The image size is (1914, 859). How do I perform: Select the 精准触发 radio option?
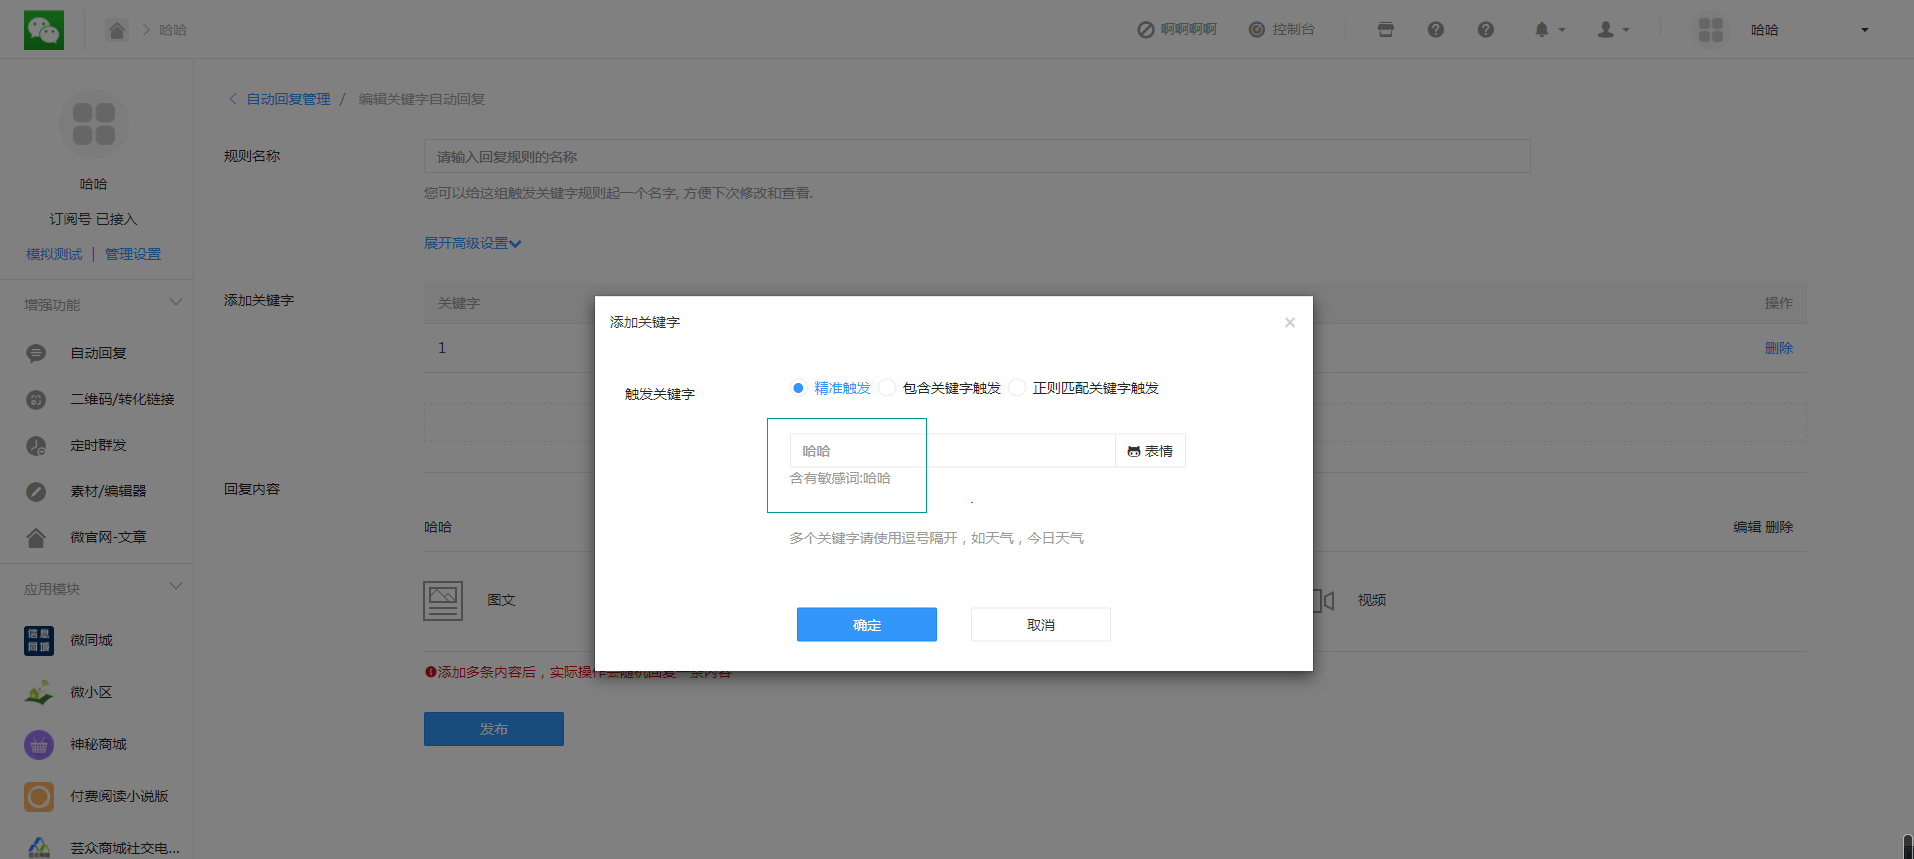(x=798, y=388)
